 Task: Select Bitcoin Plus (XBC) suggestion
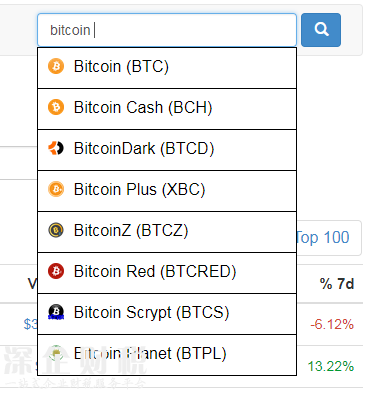pyautogui.click(x=167, y=191)
